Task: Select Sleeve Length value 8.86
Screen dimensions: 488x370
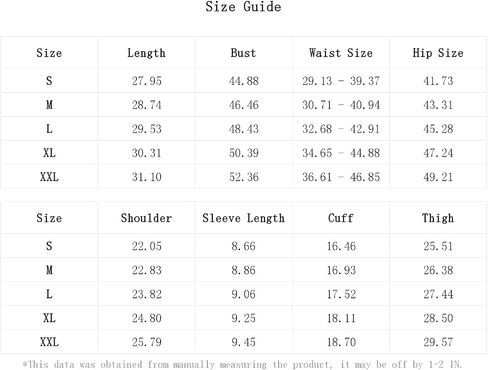Action: point(243,270)
